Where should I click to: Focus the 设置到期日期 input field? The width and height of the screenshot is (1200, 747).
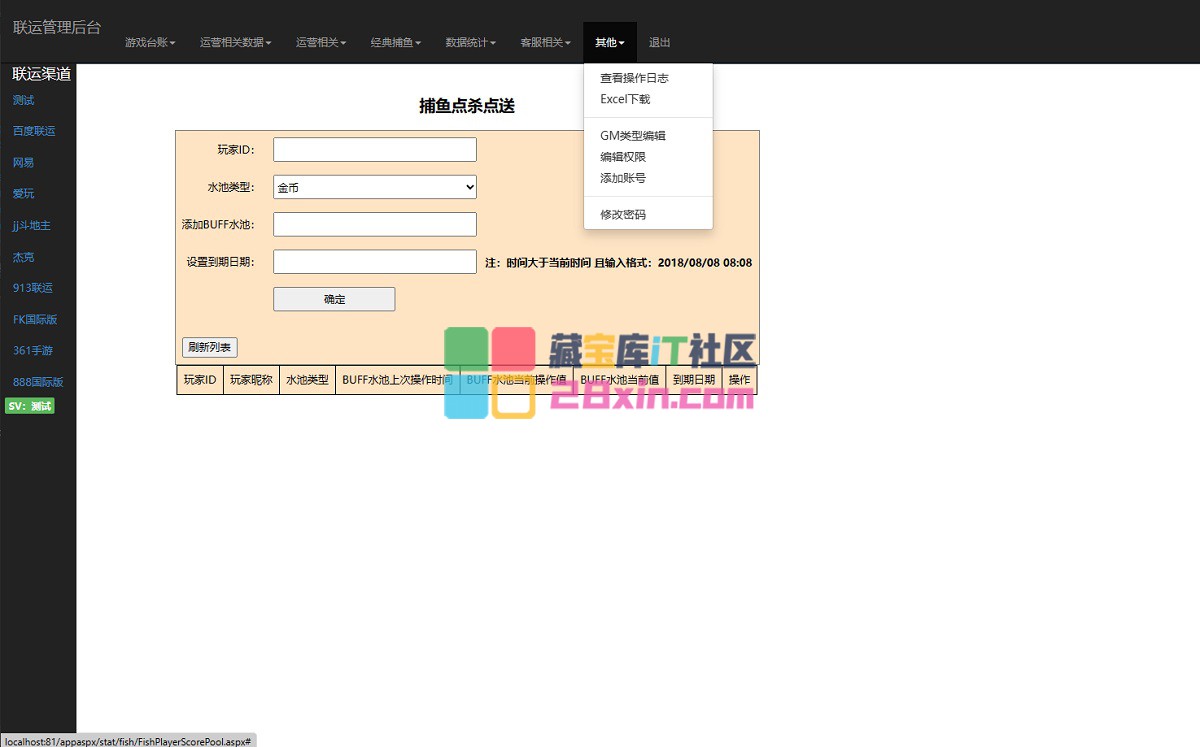pyautogui.click(x=375, y=262)
